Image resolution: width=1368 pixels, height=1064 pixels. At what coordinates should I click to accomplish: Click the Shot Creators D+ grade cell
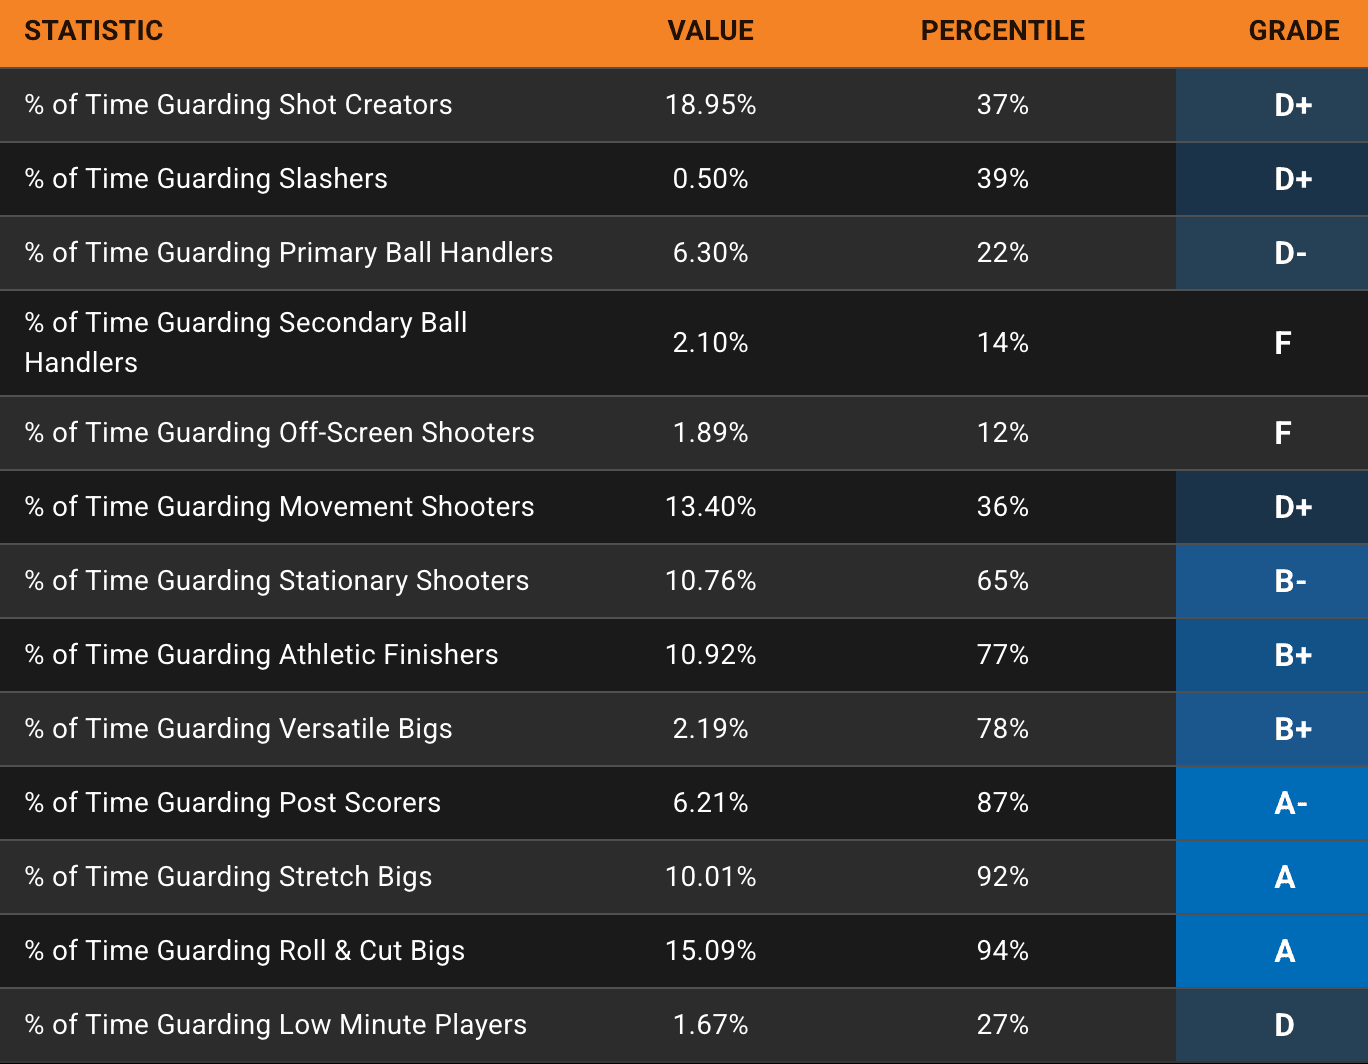1292,105
